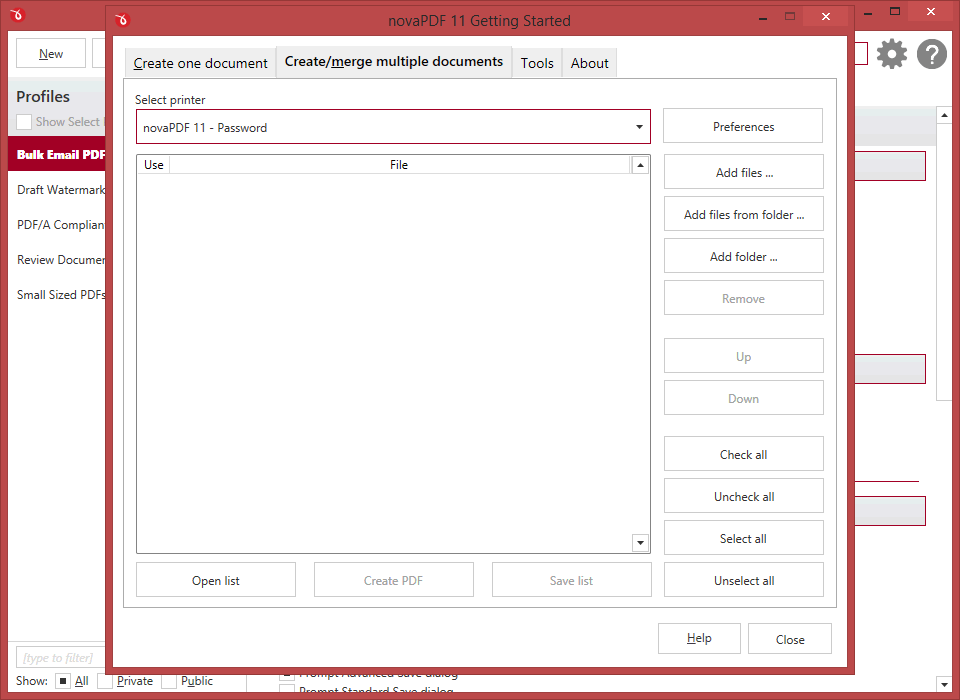The image size is (960, 700).
Task: Click the Down button
Action: [743, 398]
